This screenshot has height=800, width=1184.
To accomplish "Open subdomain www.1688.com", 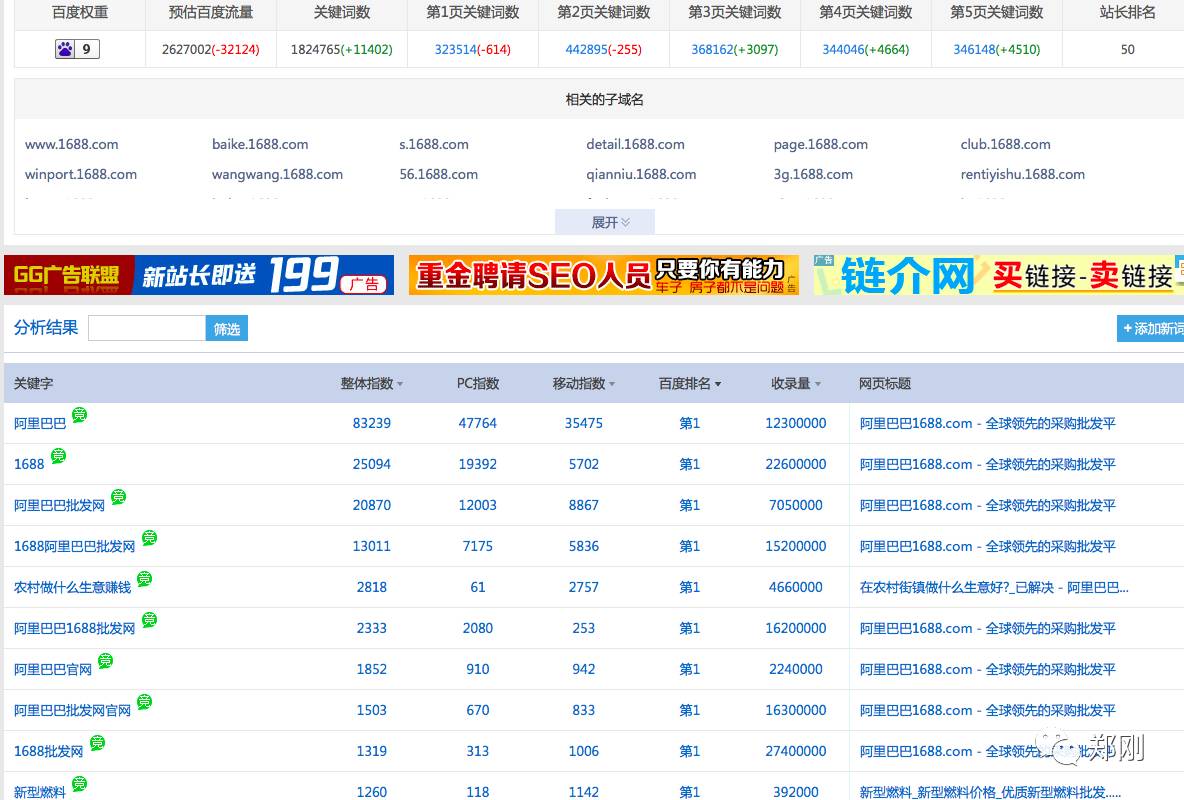I will pyautogui.click(x=72, y=144).
